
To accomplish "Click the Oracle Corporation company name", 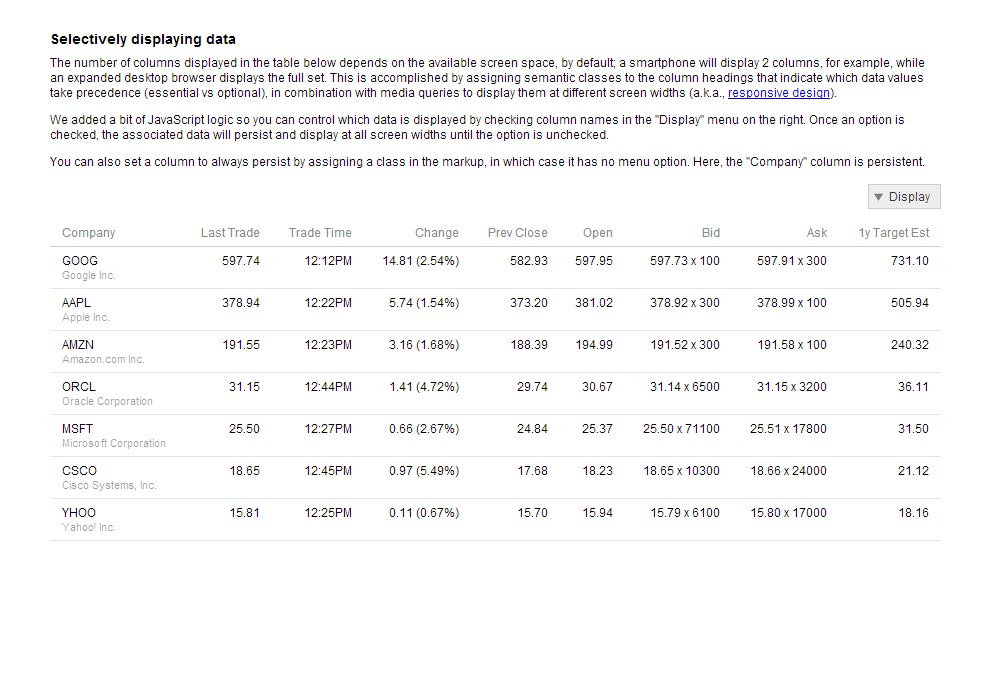I will point(107,401).
